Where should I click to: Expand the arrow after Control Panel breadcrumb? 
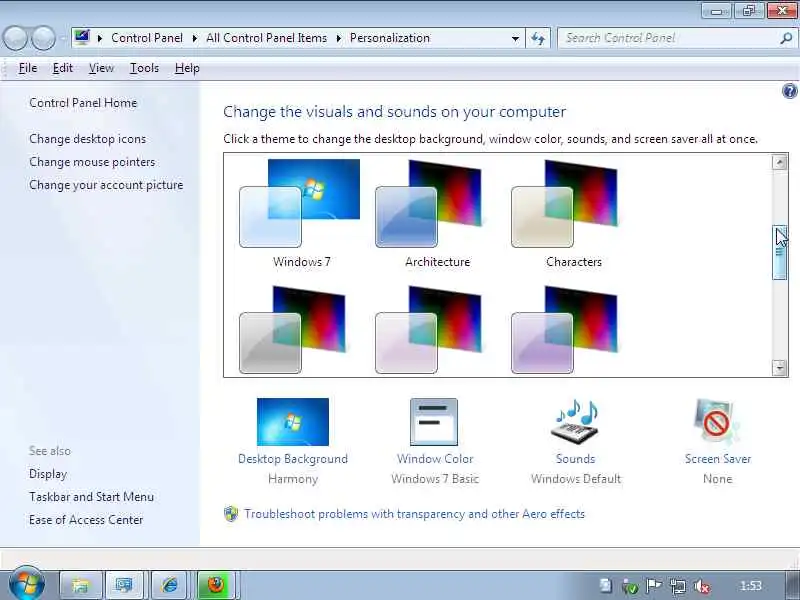(x=194, y=38)
